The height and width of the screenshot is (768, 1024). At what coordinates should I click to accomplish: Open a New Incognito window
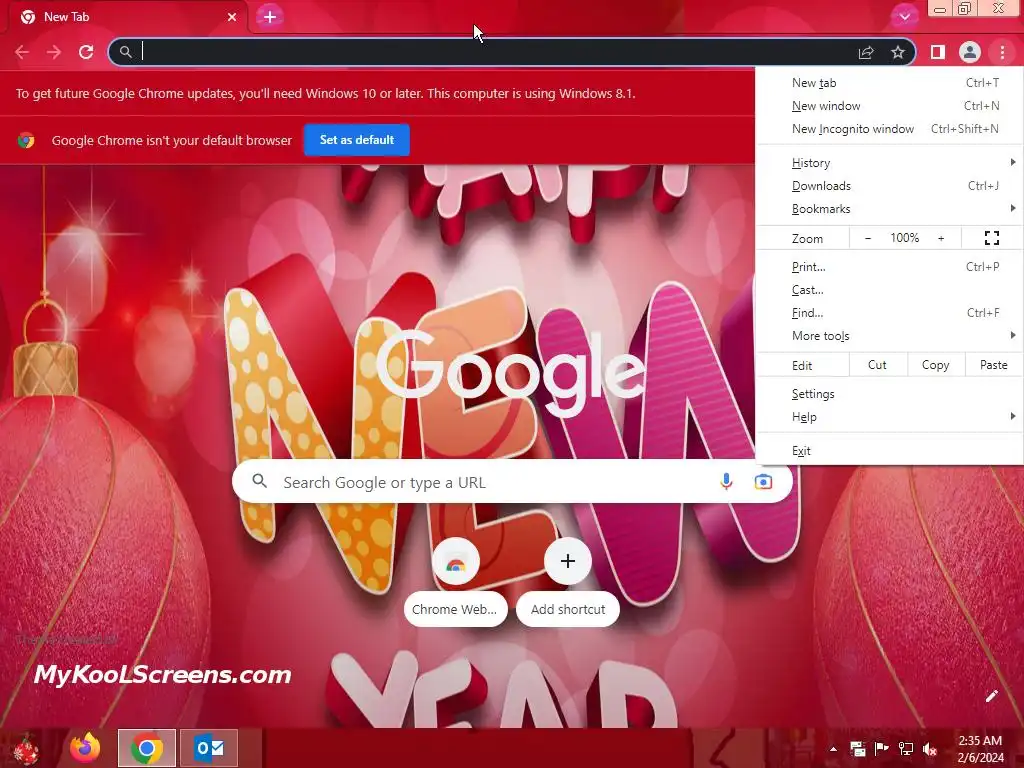point(889,129)
